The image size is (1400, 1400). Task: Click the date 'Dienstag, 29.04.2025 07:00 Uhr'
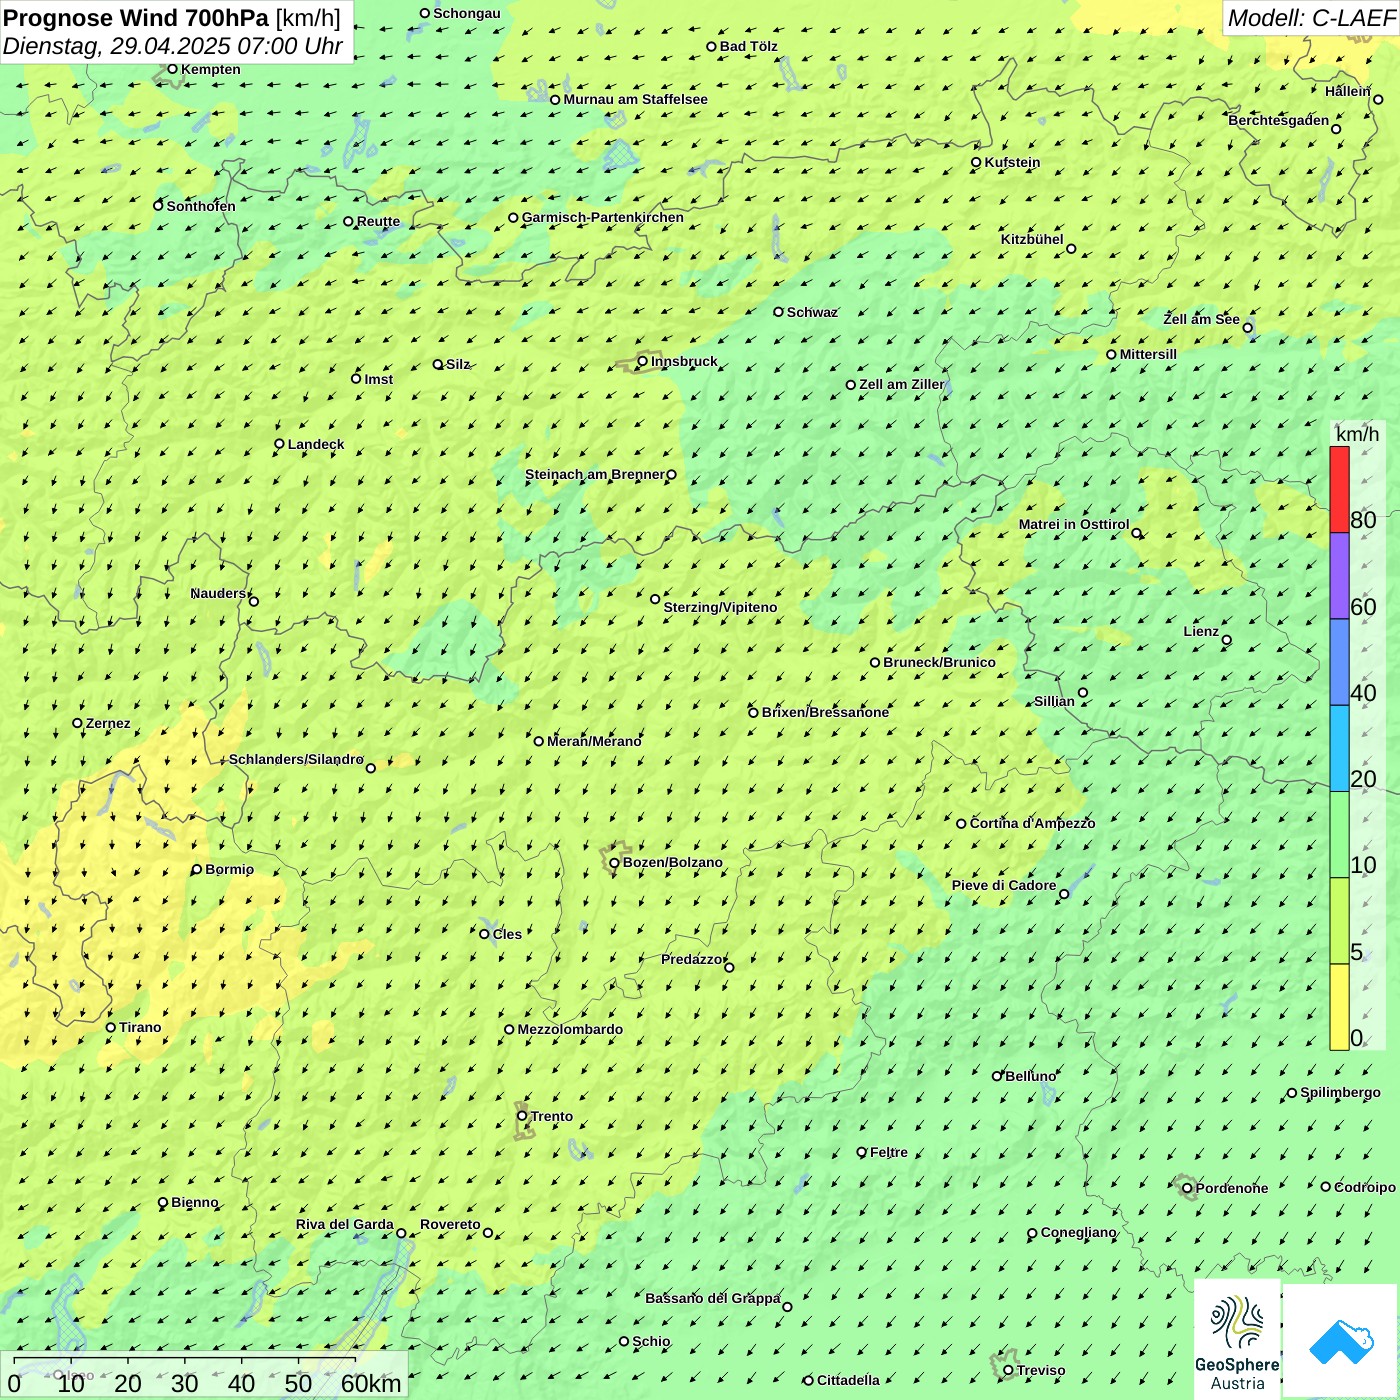(172, 46)
